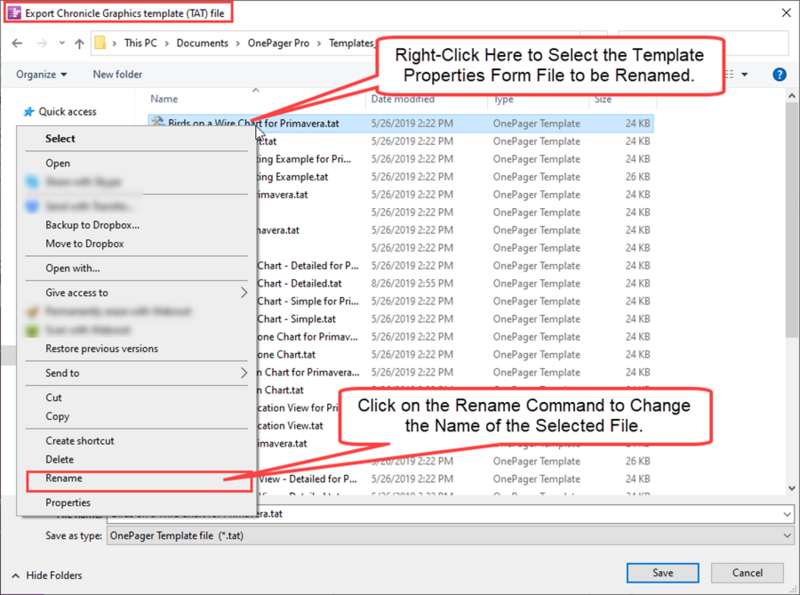Click scrollbar down arrow of file list
Image resolution: width=800 pixels, height=595 pixels.
tap(792, 488)
